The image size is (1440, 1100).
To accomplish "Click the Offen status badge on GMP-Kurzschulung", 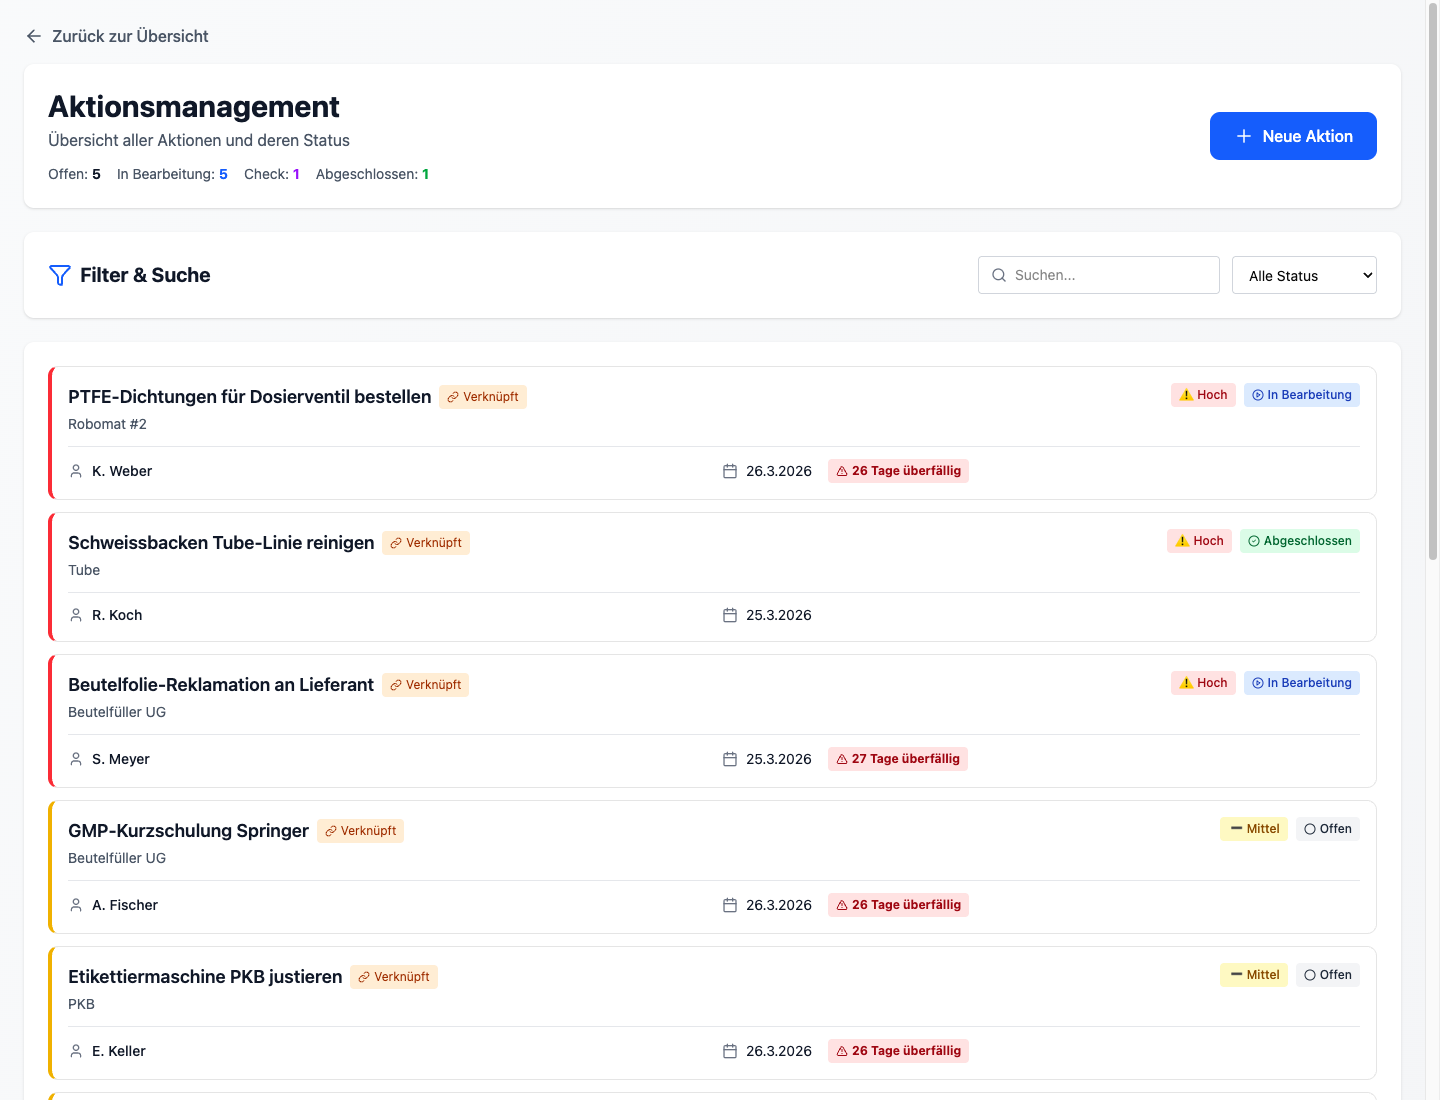I will pyautogui.click(x=1327, y=829).
